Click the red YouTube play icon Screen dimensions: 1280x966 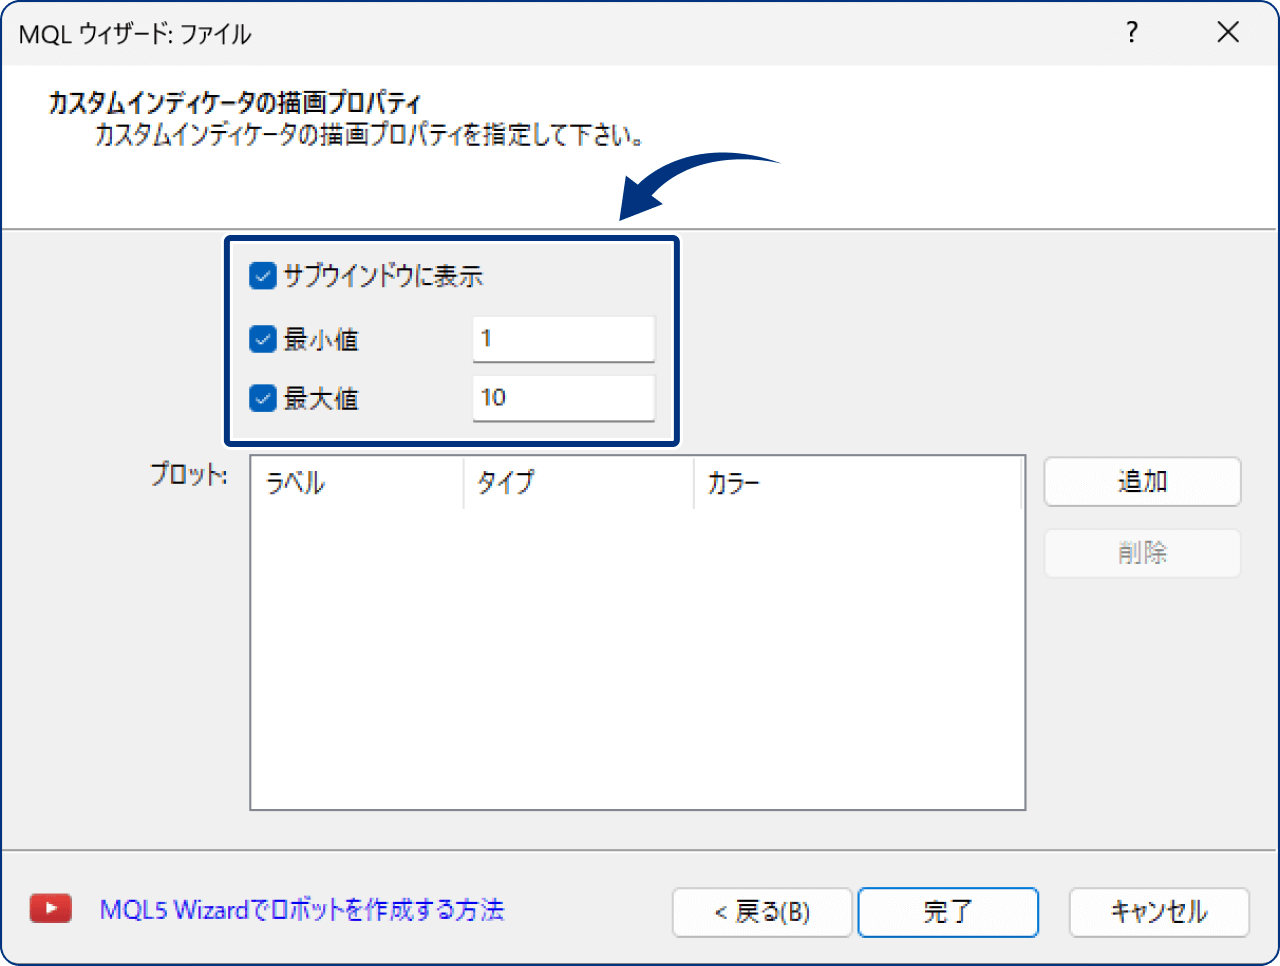(x=50, y=909)
